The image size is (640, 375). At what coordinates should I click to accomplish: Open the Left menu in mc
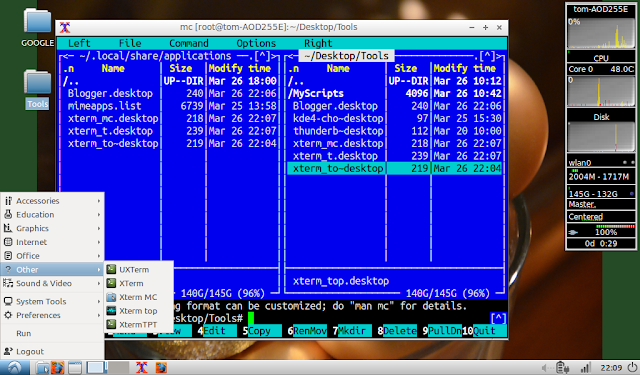coord(79,43)
